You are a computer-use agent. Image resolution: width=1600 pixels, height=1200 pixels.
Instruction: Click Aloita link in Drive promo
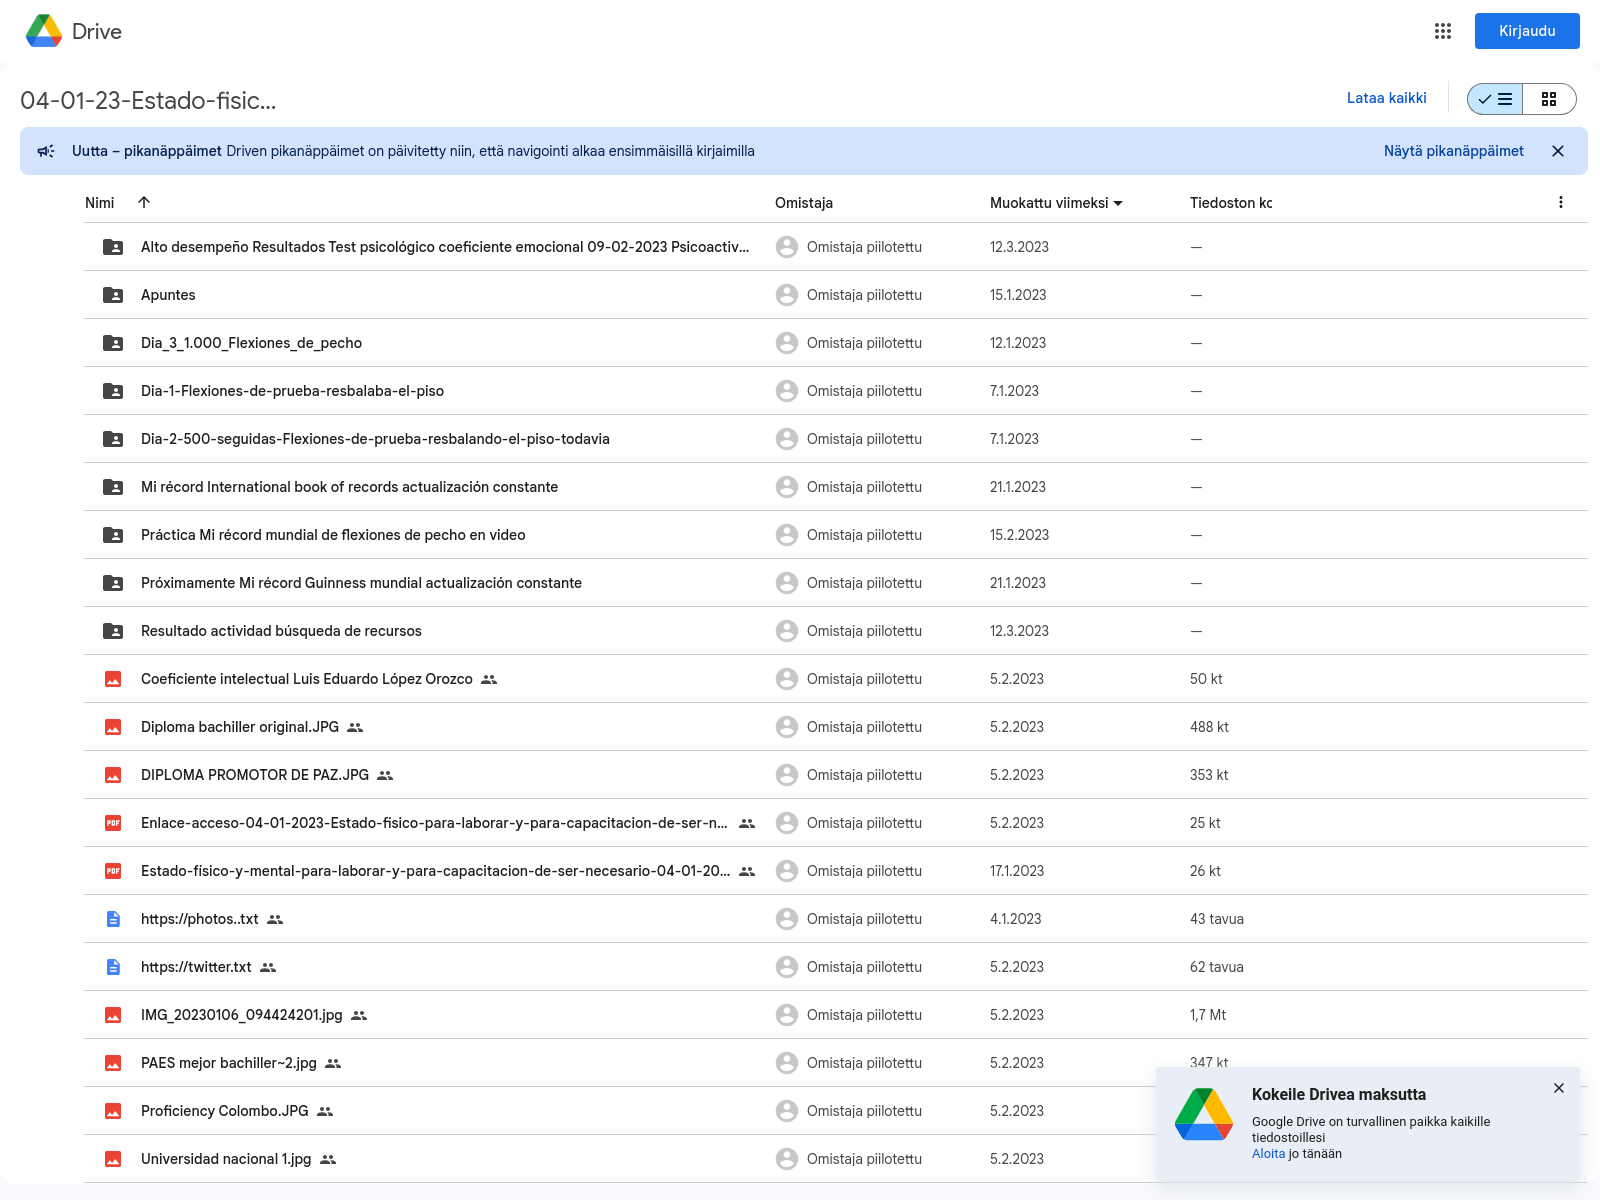(1268, 1154)
